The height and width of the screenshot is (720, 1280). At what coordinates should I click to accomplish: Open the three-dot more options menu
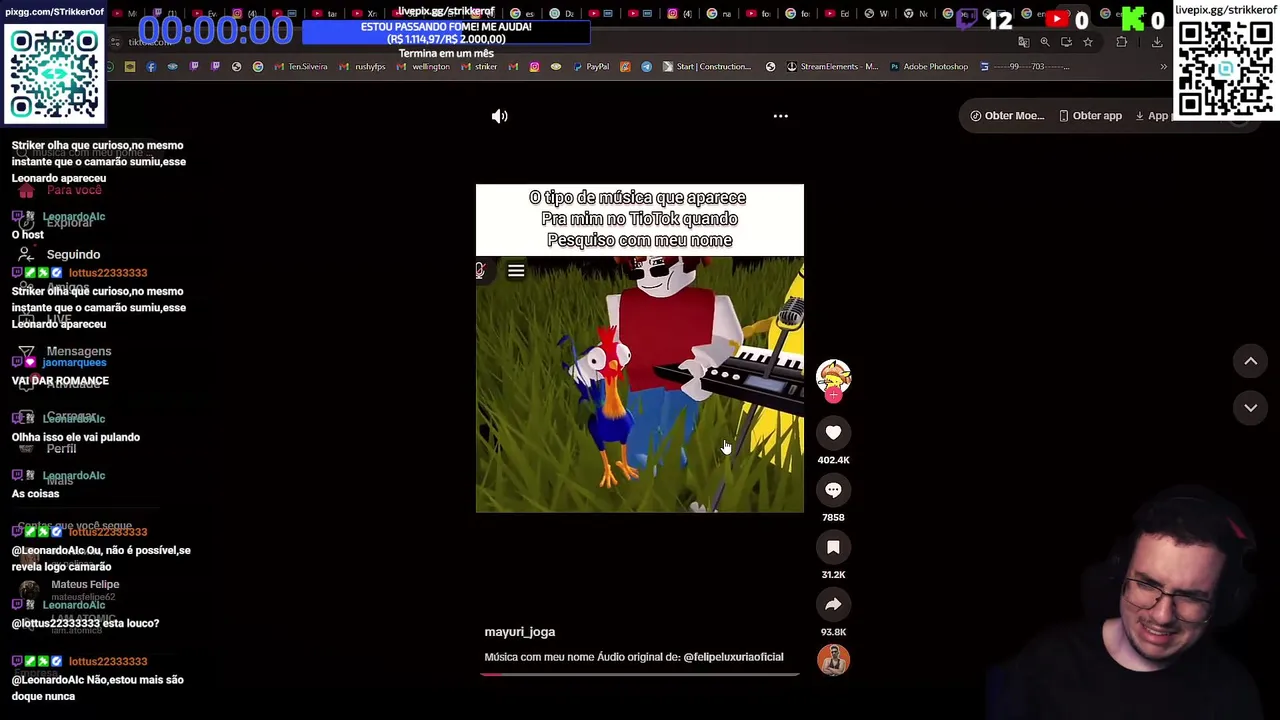[781, 116]
